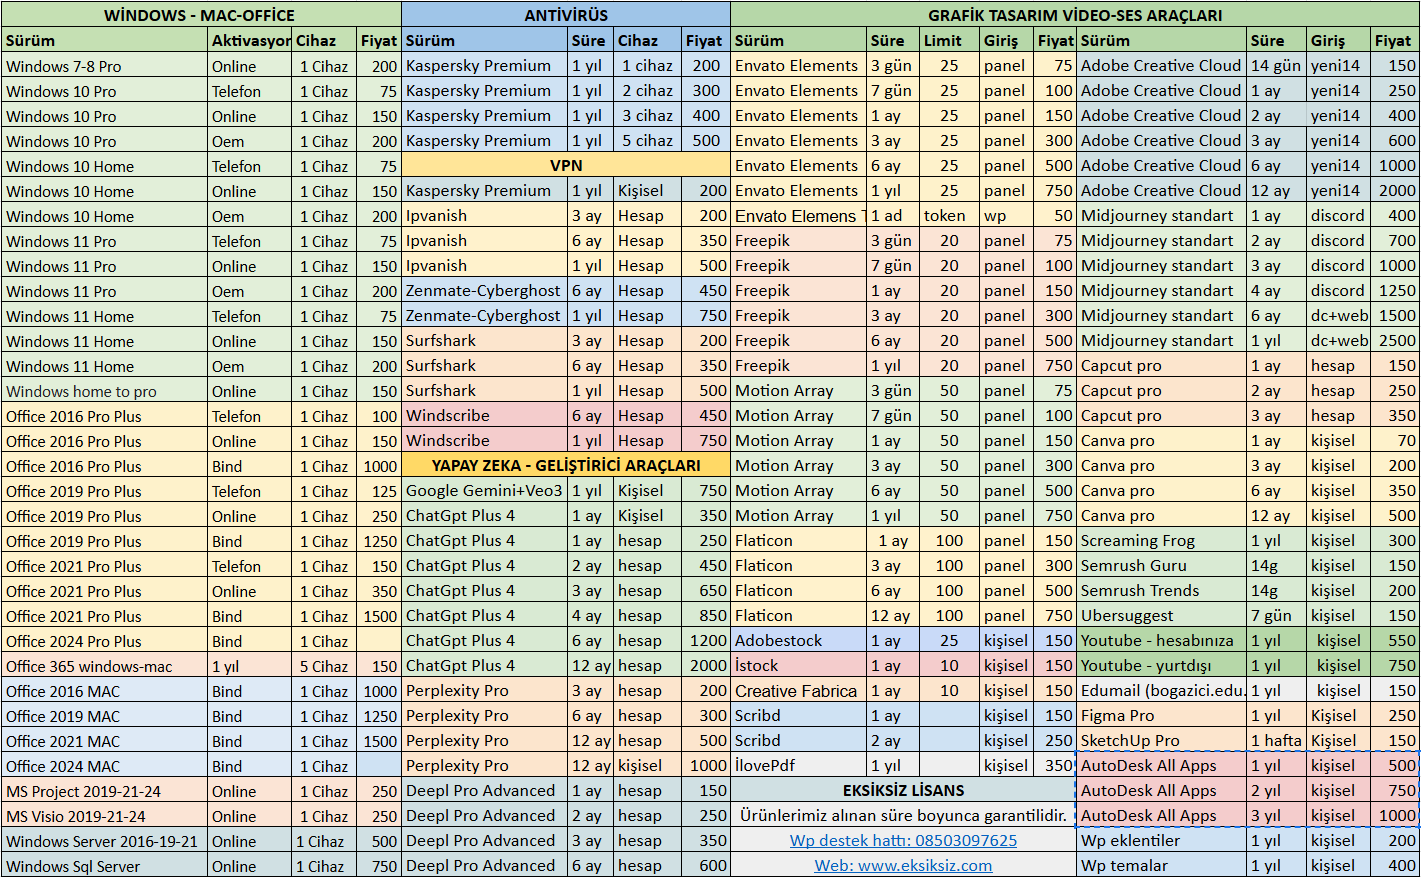Click the Creative Fabrica cell
The image size is (1421, 877).
tap(800, 690)
